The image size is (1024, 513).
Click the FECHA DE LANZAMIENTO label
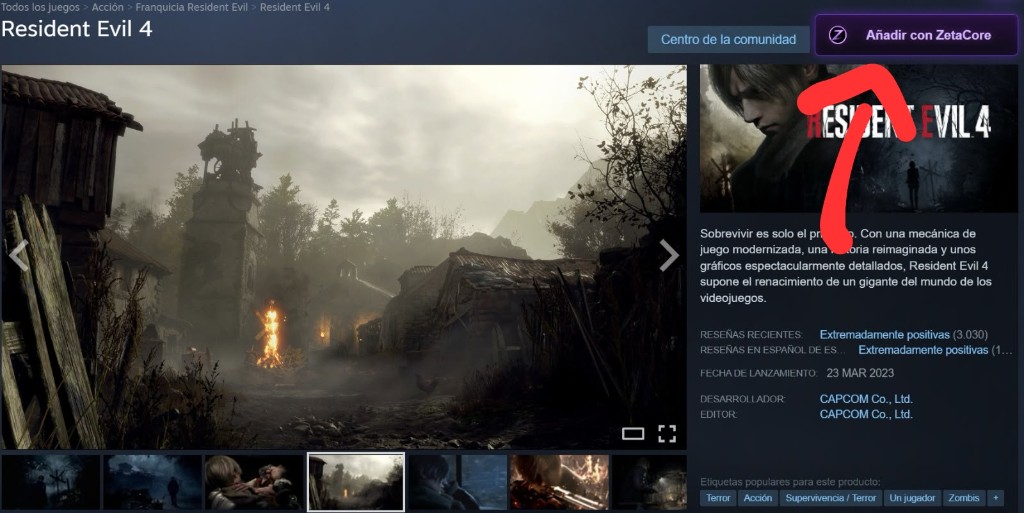point(759,373)
